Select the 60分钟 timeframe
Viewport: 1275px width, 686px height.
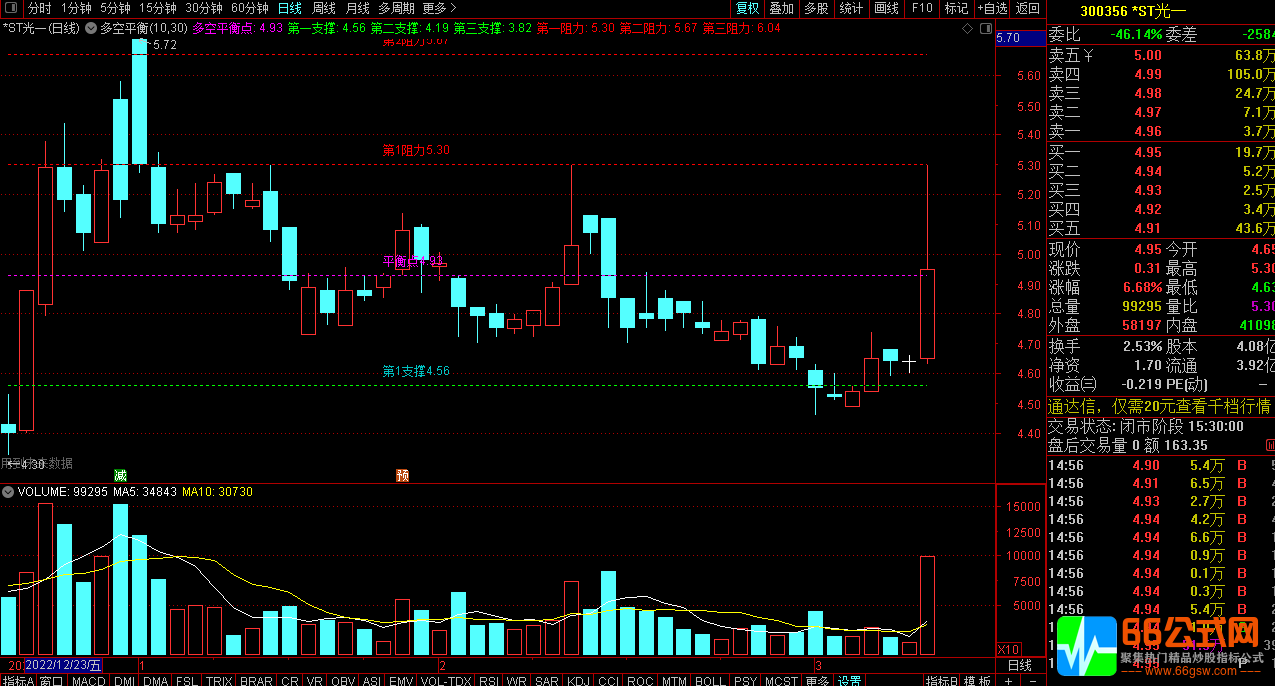pyautogui.click(x=250, y=8)
